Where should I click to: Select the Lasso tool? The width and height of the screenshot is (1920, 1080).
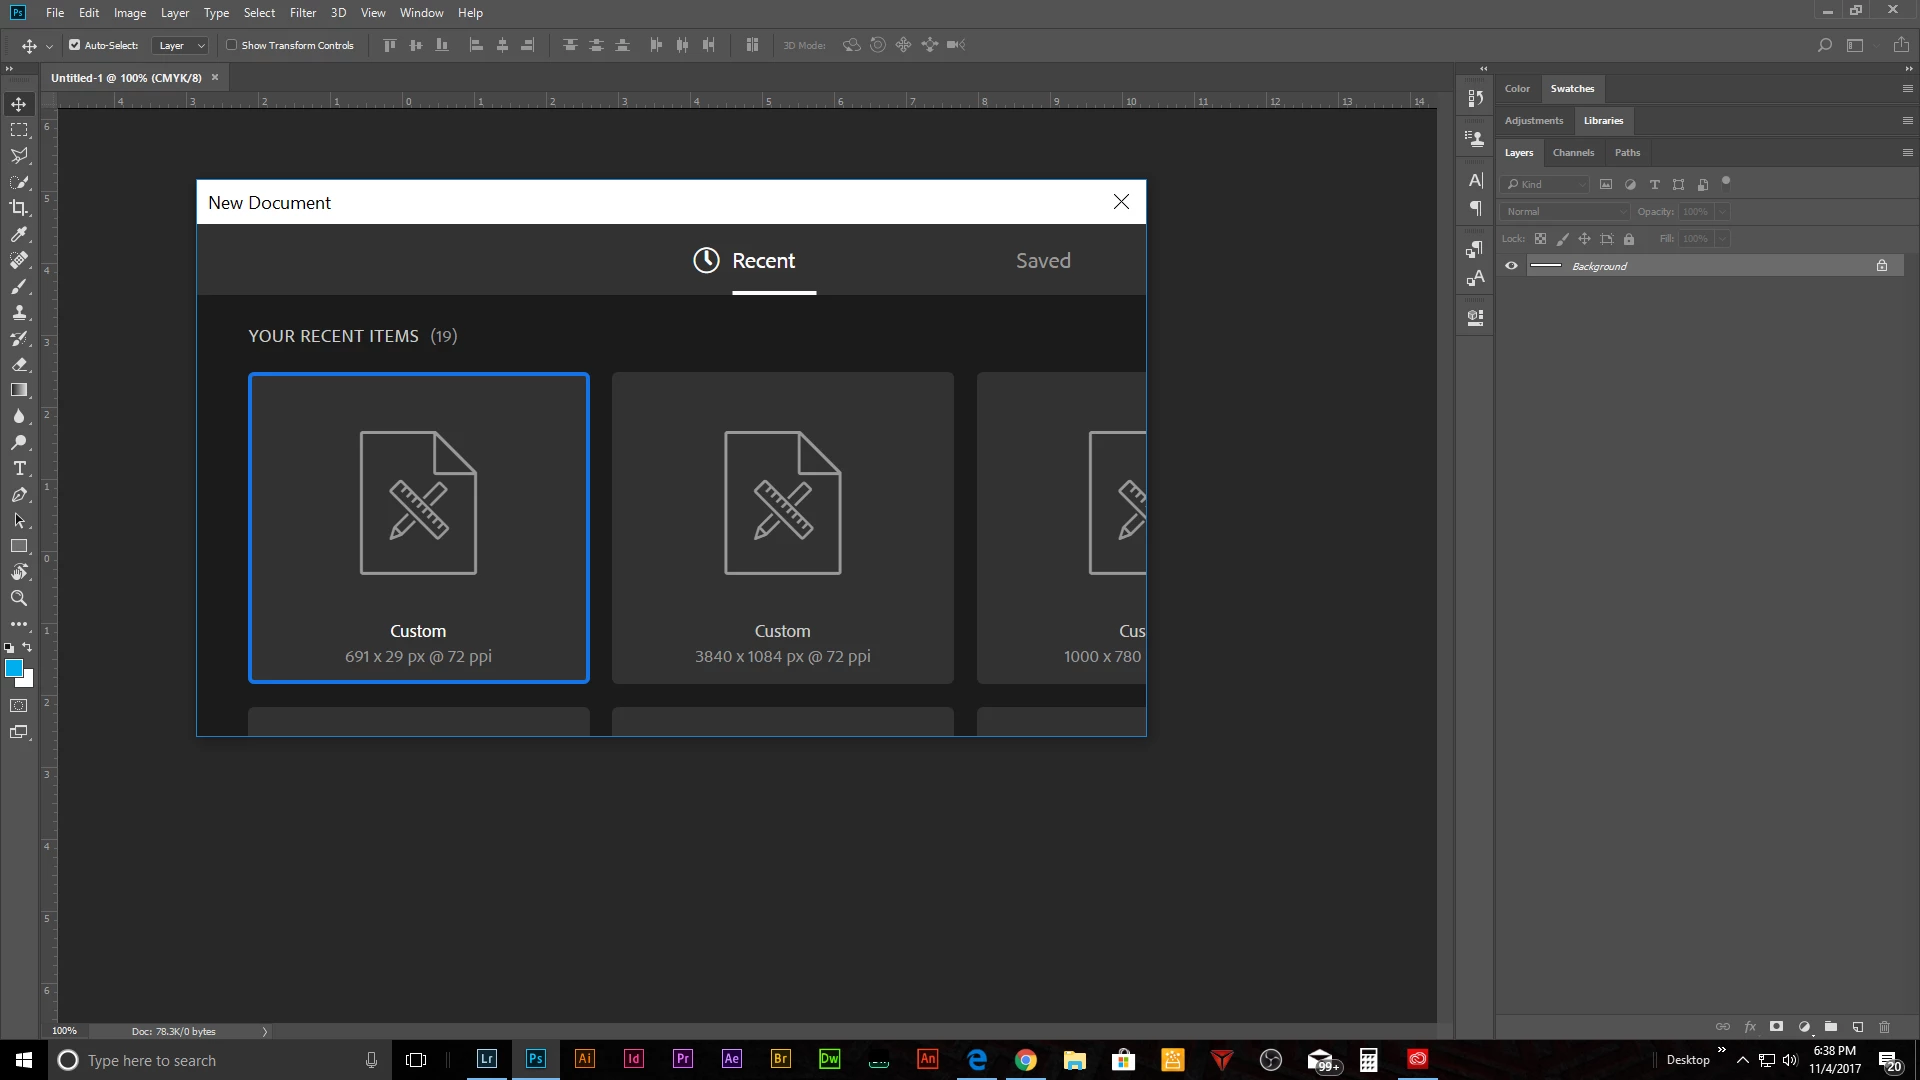[x=19, y=156]
